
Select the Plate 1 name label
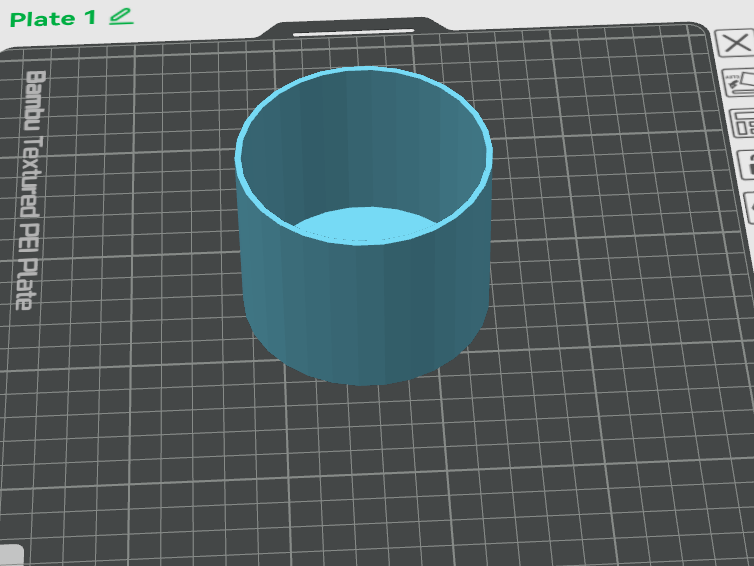coord(52,19)
